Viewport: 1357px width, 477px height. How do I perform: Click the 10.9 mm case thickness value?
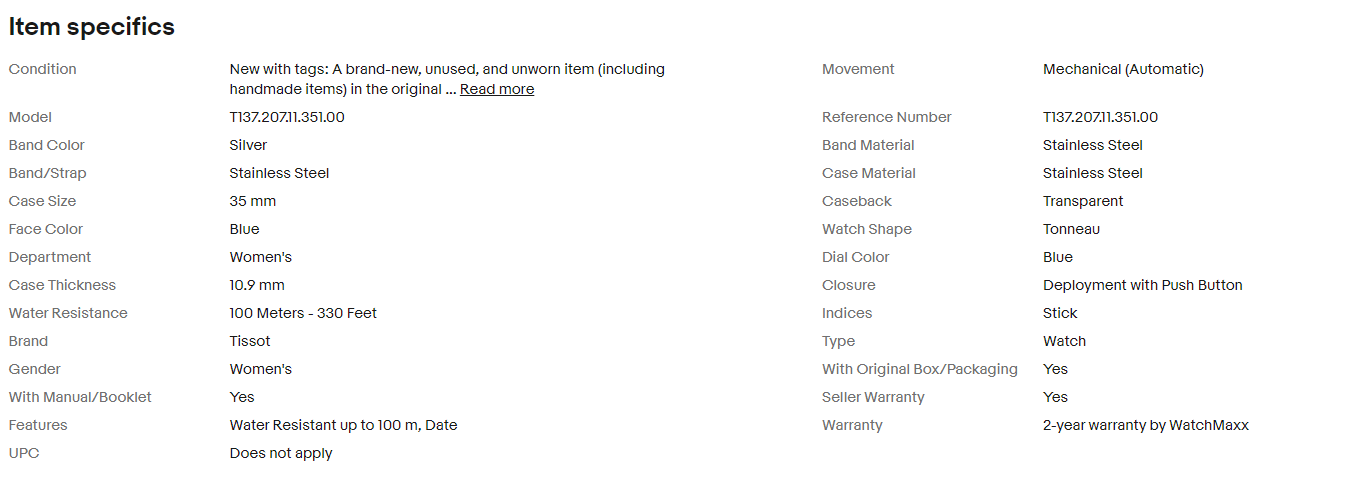pyautogui.click(x=257, y=285)
